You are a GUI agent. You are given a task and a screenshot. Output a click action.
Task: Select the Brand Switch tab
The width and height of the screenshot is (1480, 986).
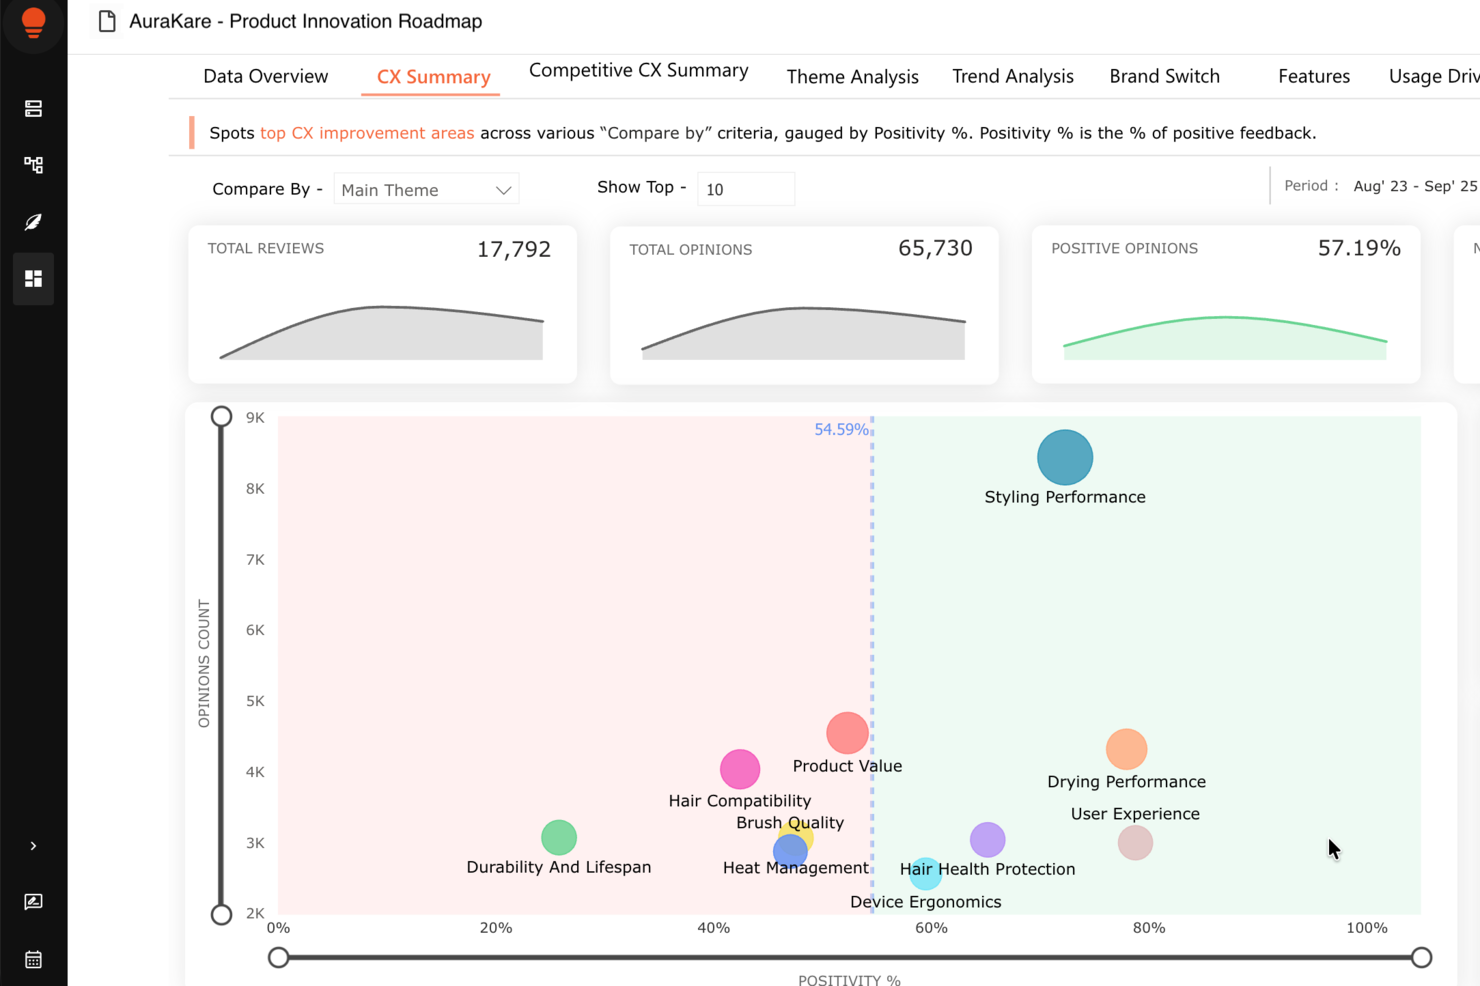click(x=1164, y=76)
